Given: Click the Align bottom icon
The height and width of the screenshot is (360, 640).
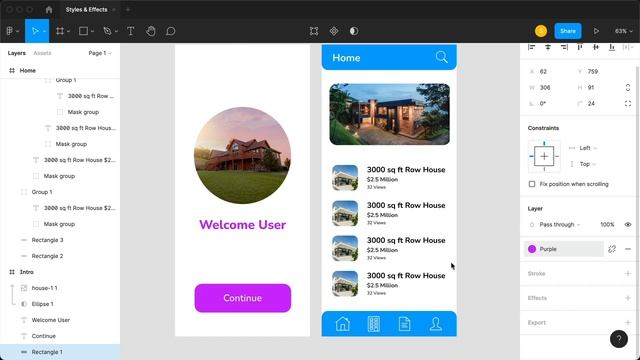Looking at the screenshot, I should click(612, 47).
